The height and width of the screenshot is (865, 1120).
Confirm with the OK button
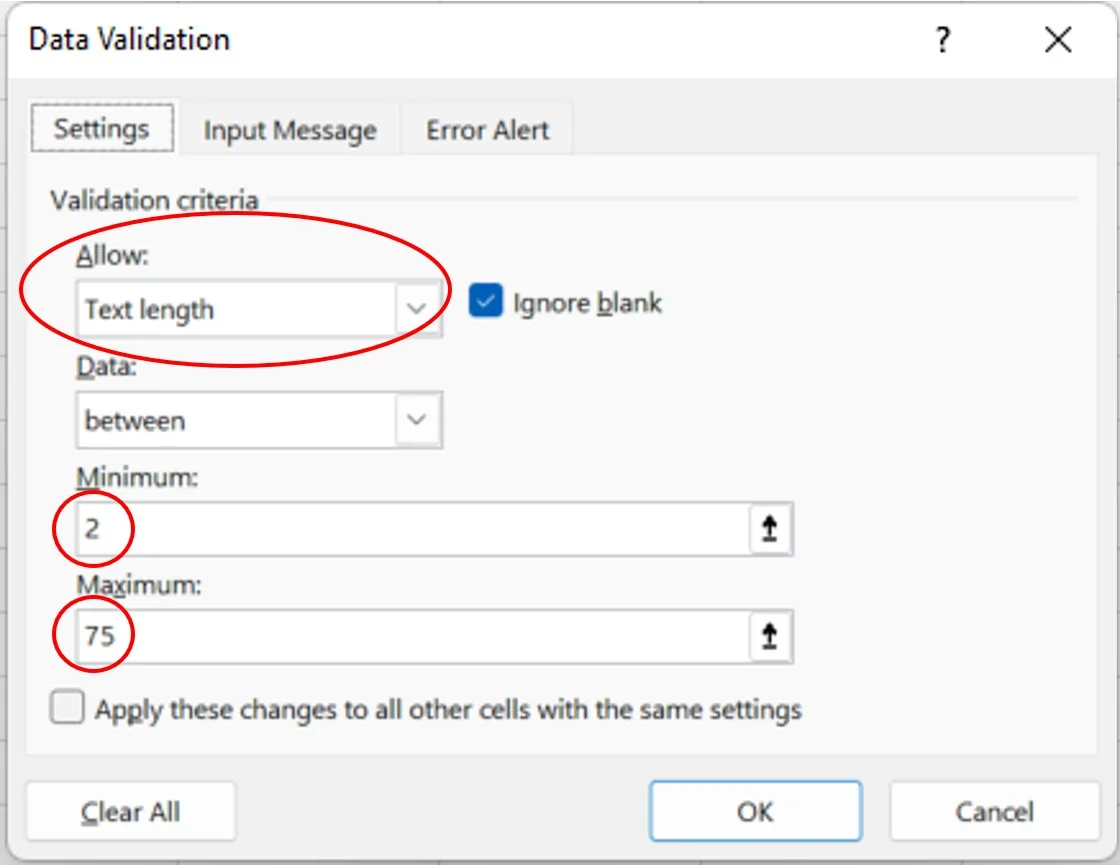click(755, 811)
